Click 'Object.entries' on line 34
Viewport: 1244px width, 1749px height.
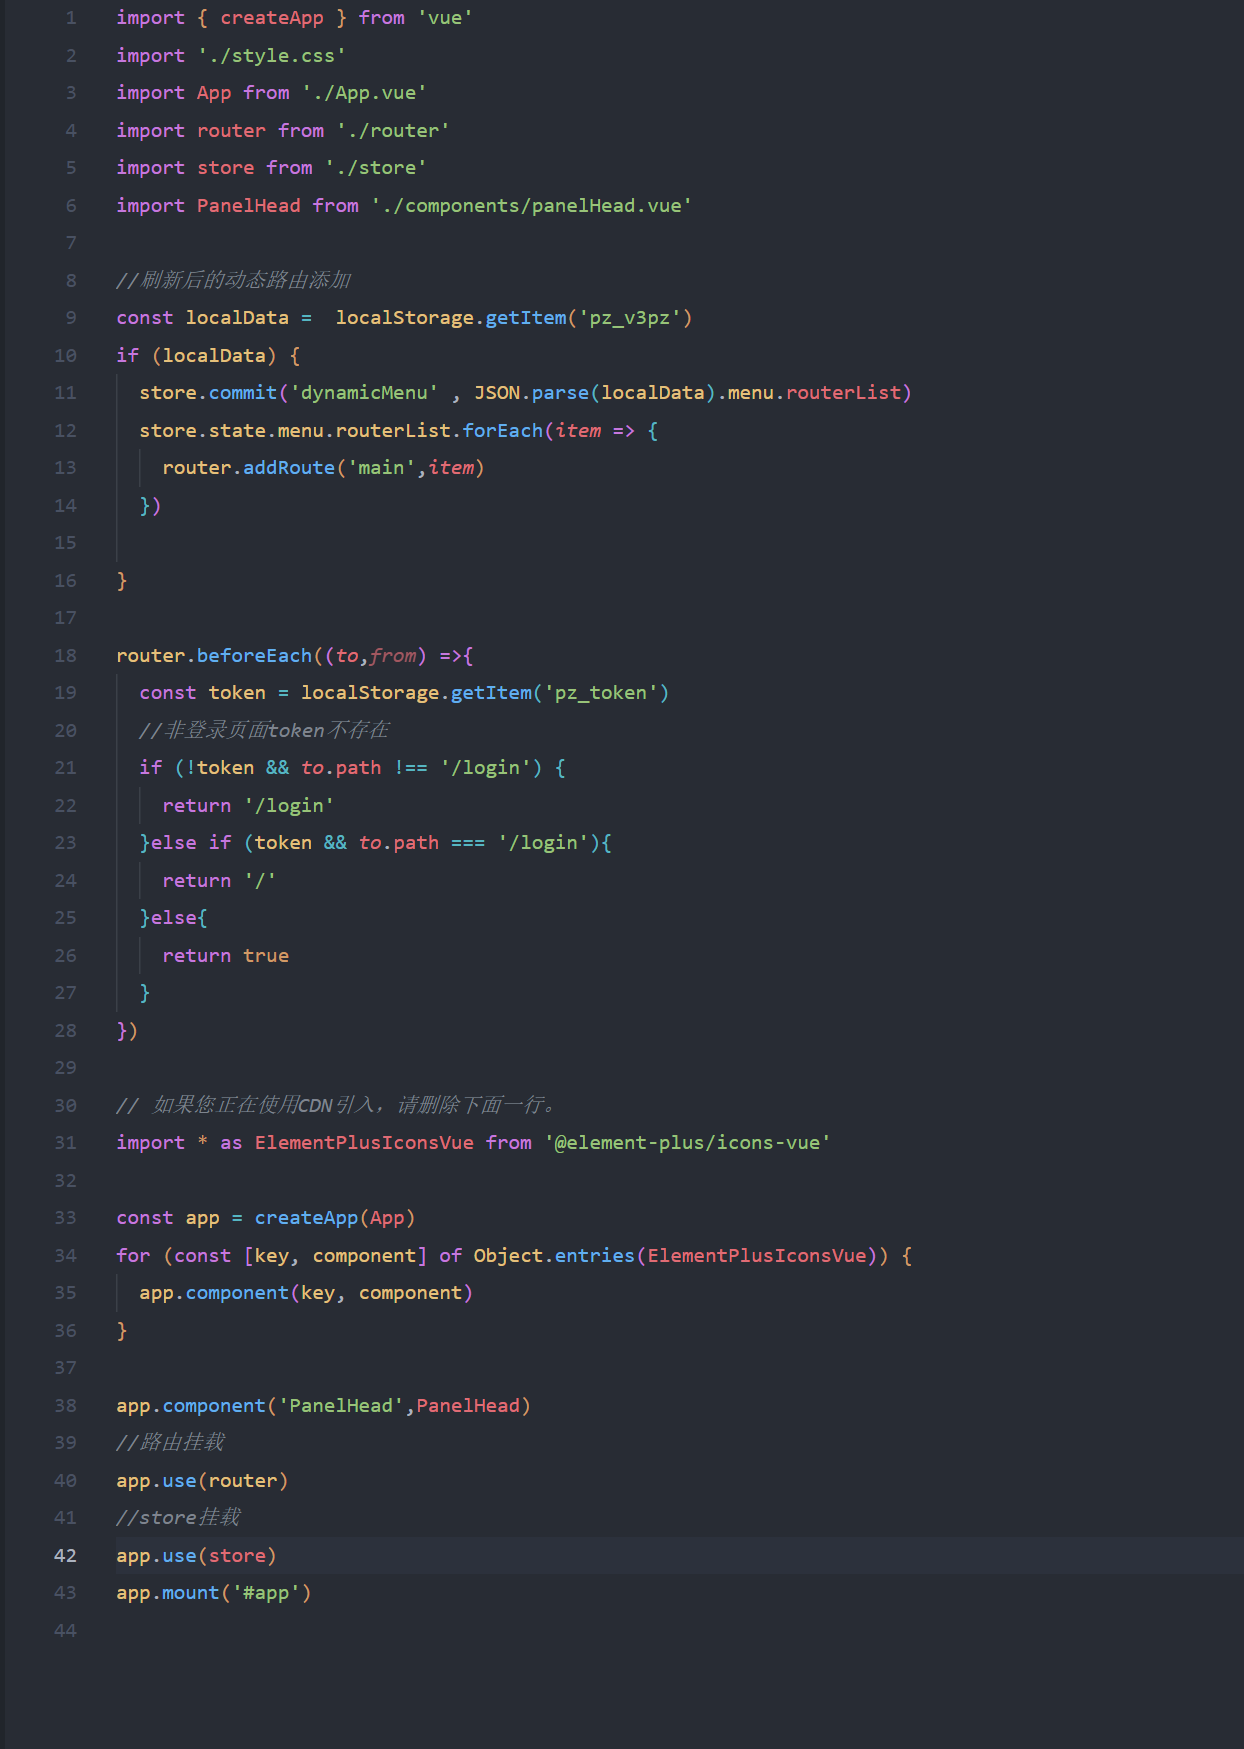coord(554,1255)
